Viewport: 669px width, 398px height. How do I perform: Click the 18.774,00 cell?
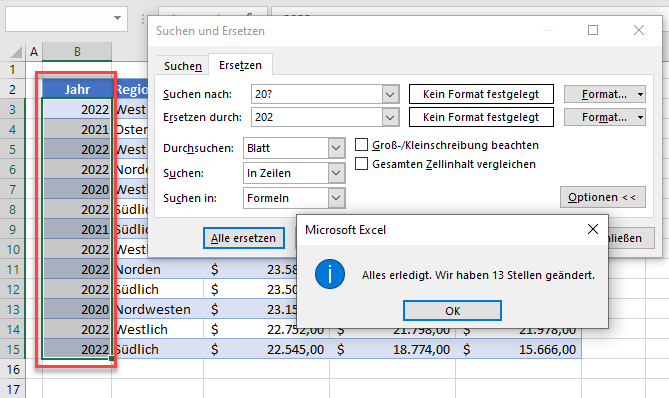point(393,349)
